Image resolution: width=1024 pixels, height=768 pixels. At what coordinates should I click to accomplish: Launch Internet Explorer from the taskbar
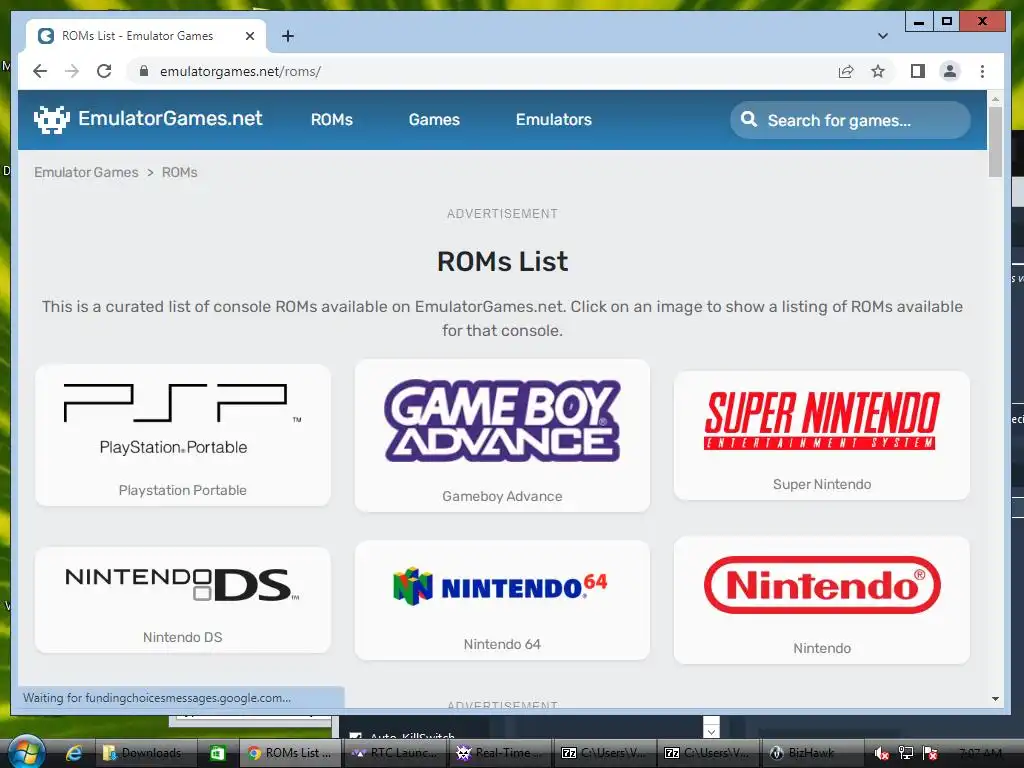click(74, 753)
